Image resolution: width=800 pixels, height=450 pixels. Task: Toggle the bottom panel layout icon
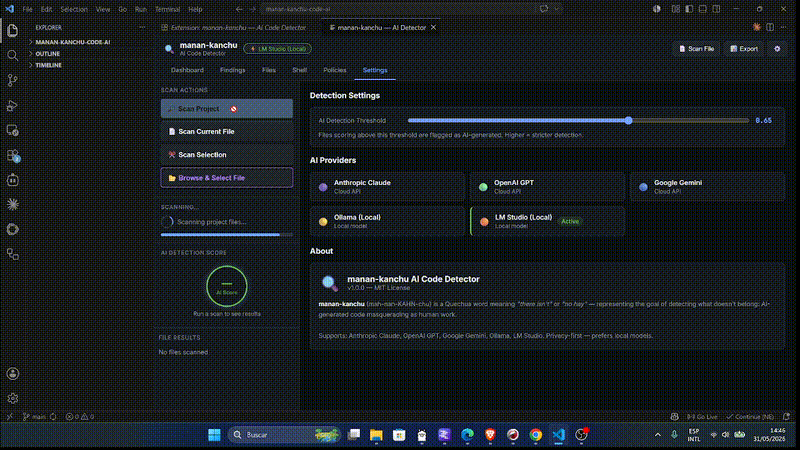point(703,9)
